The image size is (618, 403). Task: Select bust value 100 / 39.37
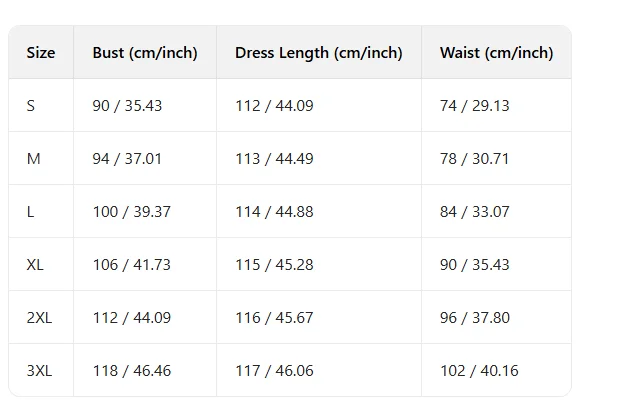coord(132,212)
